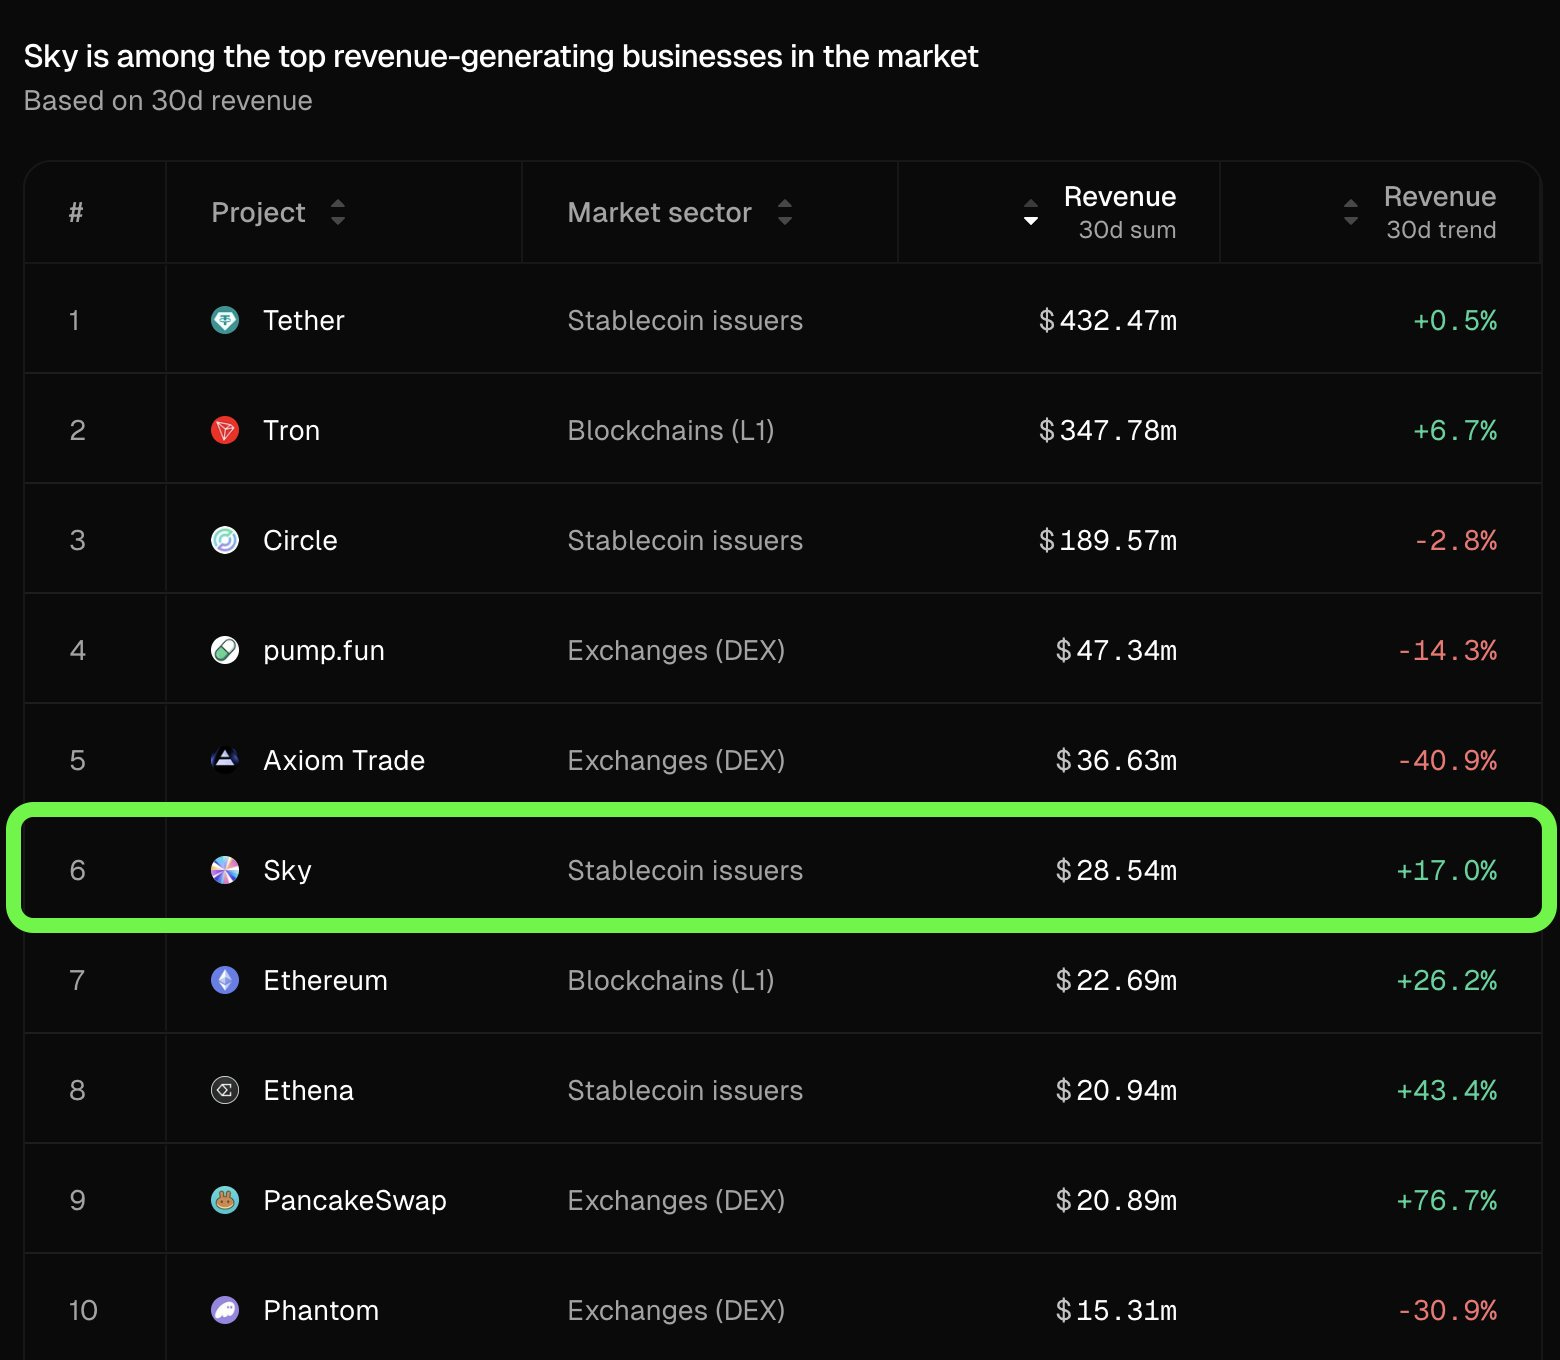Click the Phantom ghost icon

[225, 1310]
